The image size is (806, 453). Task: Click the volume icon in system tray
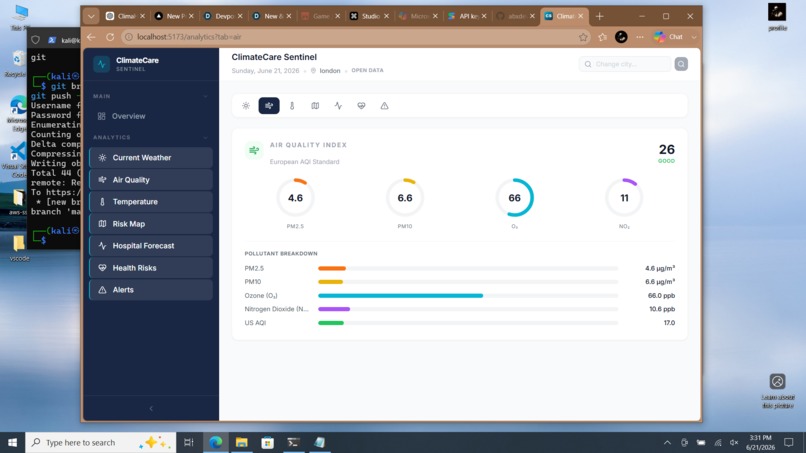point(734,443)
